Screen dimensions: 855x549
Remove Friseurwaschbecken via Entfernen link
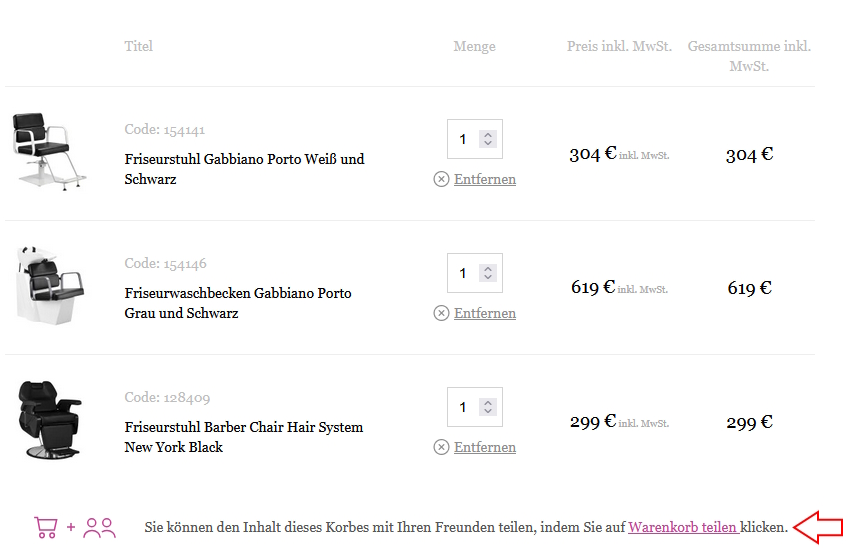click(485, 313)
